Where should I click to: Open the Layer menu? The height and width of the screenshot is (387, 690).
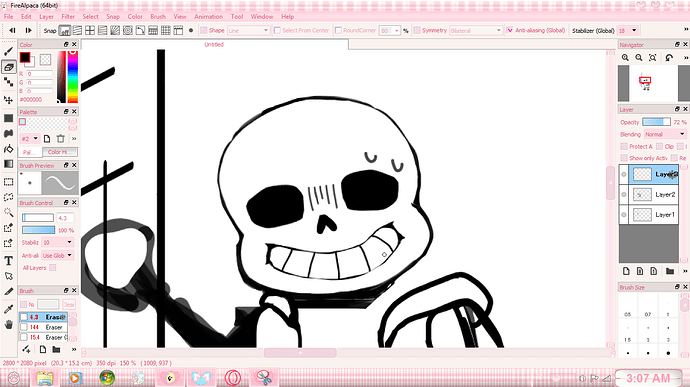click(x=46, y=17)
